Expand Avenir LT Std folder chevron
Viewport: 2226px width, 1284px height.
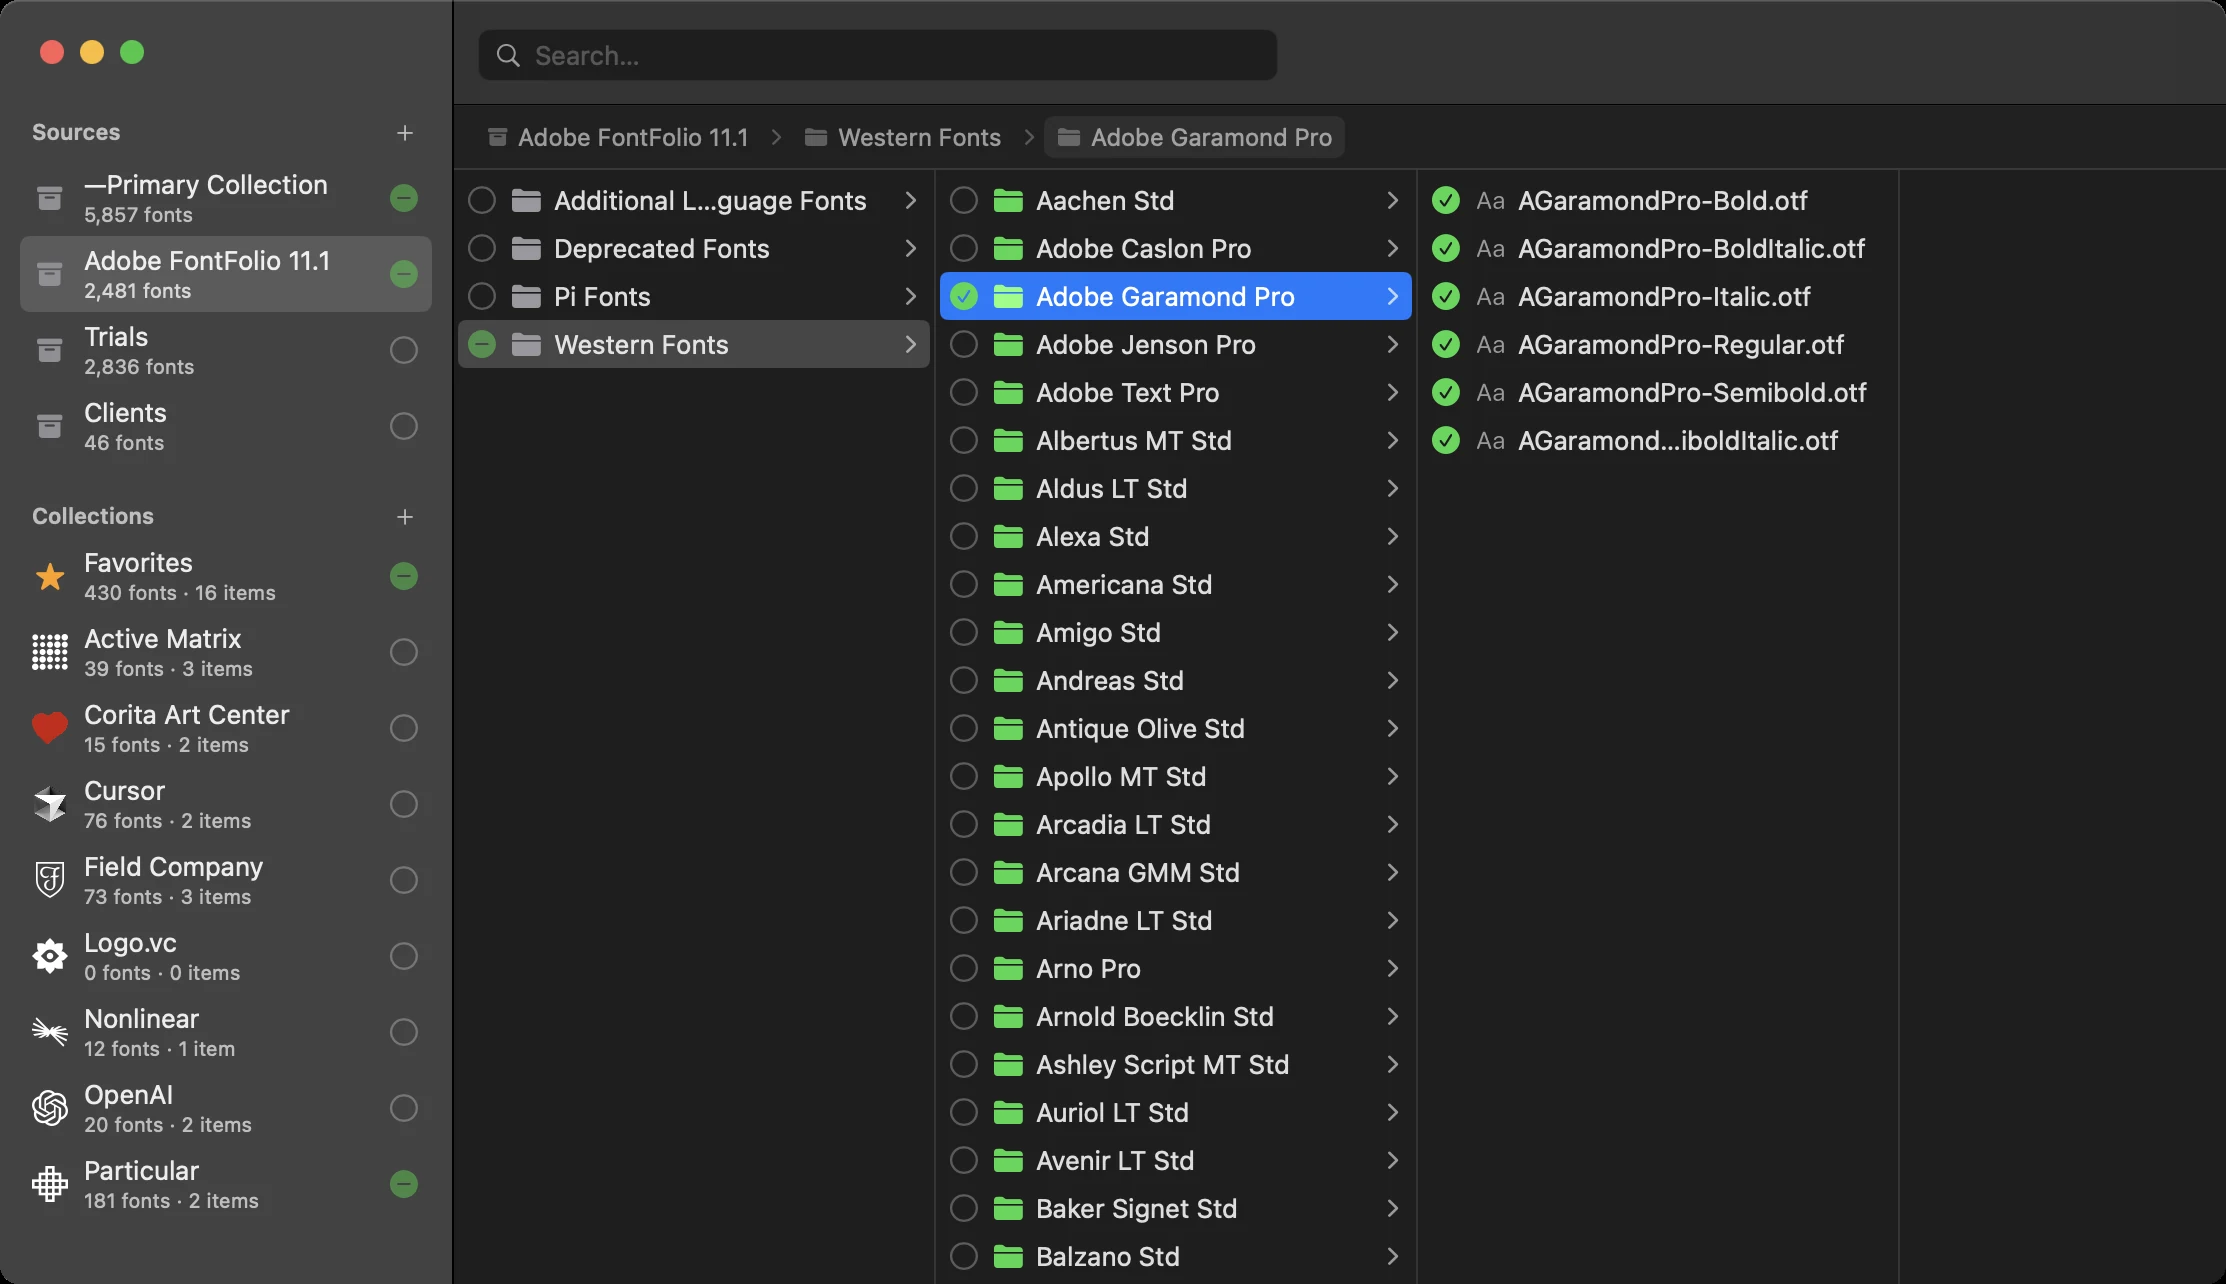coord(1392,1161)
